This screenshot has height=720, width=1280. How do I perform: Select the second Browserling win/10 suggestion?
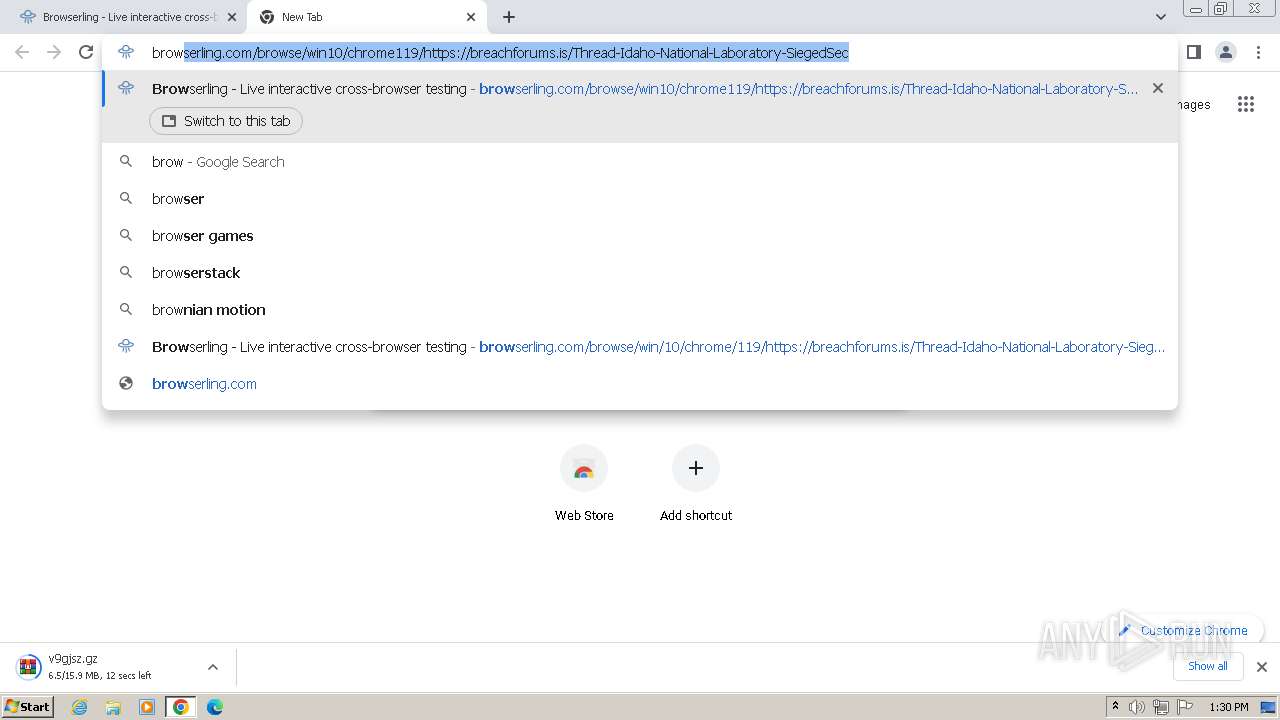click(640, 347)
